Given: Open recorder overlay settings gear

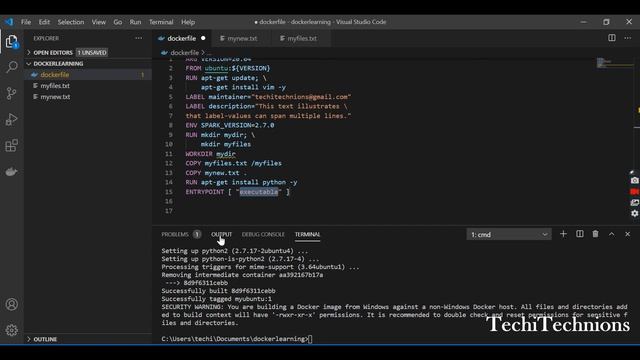Looking at the screenshot, I should (x=634, y=213).
